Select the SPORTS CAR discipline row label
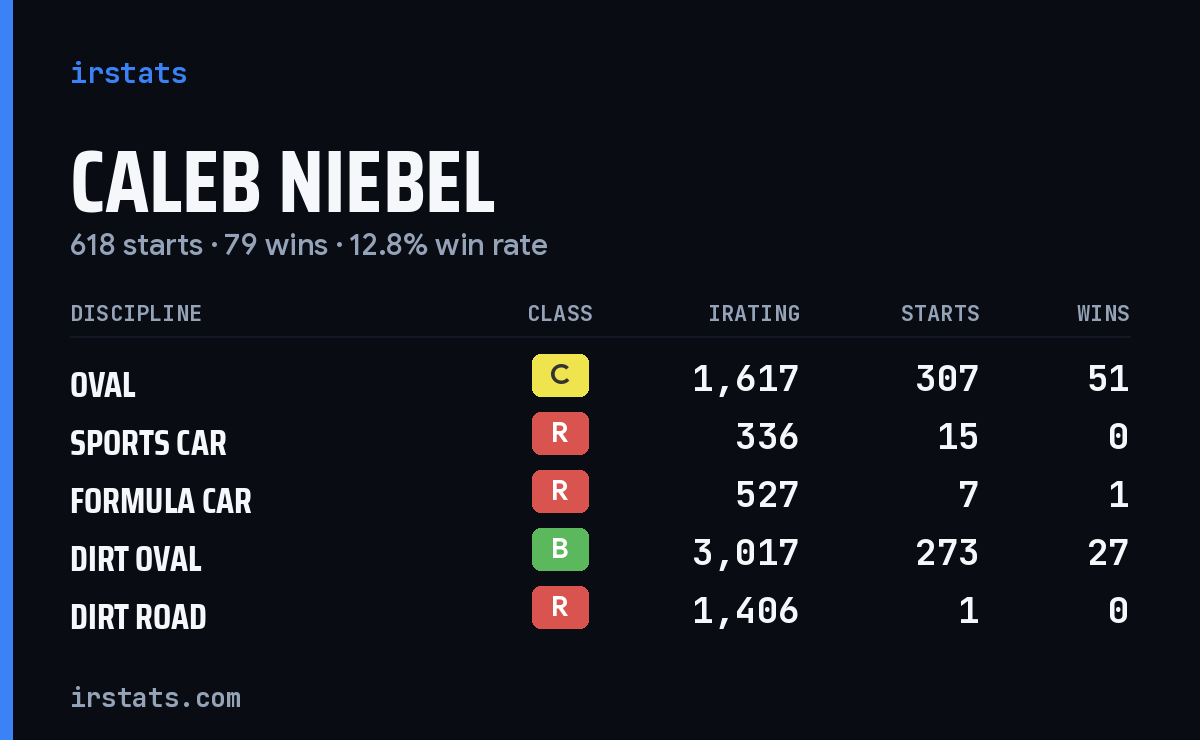 (149, 443)
